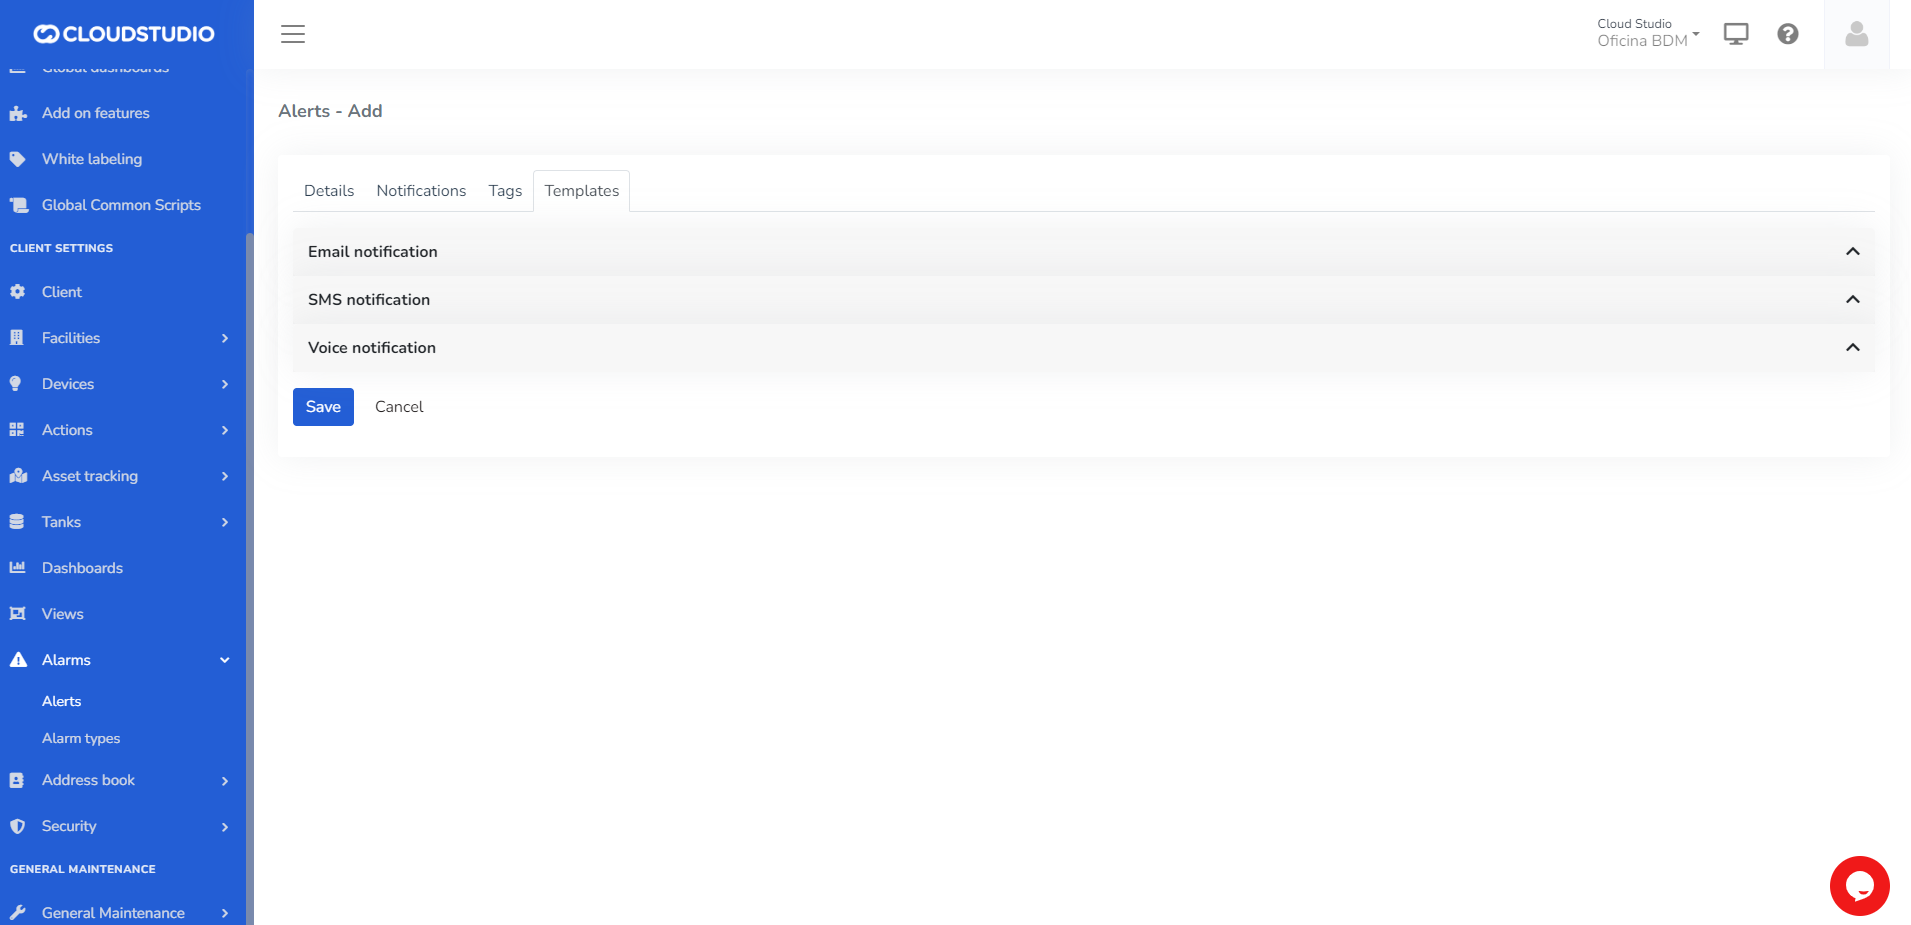Click the Cancel link
The height and width of the screenshot is (925, 1911).
[399, 407]
